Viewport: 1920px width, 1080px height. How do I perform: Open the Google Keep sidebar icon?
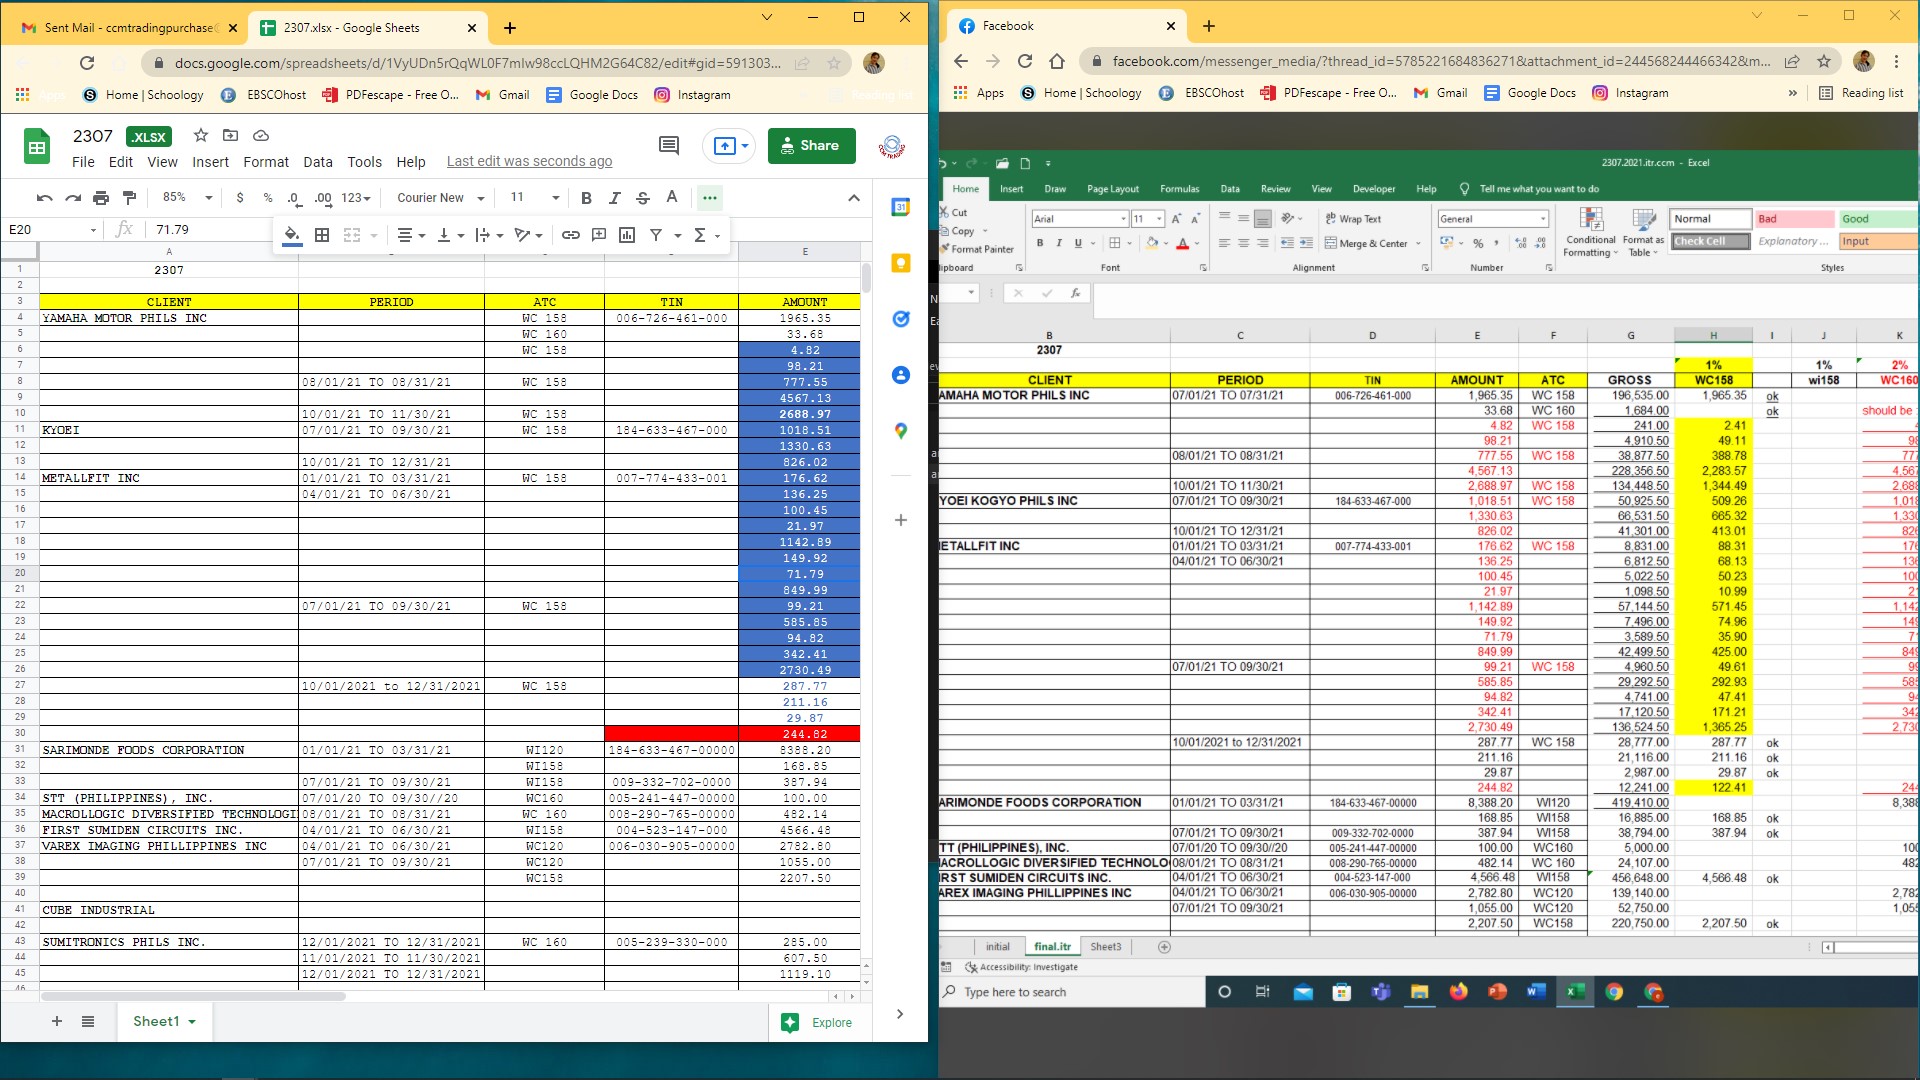pyautogui.click(x=901, y=263)
